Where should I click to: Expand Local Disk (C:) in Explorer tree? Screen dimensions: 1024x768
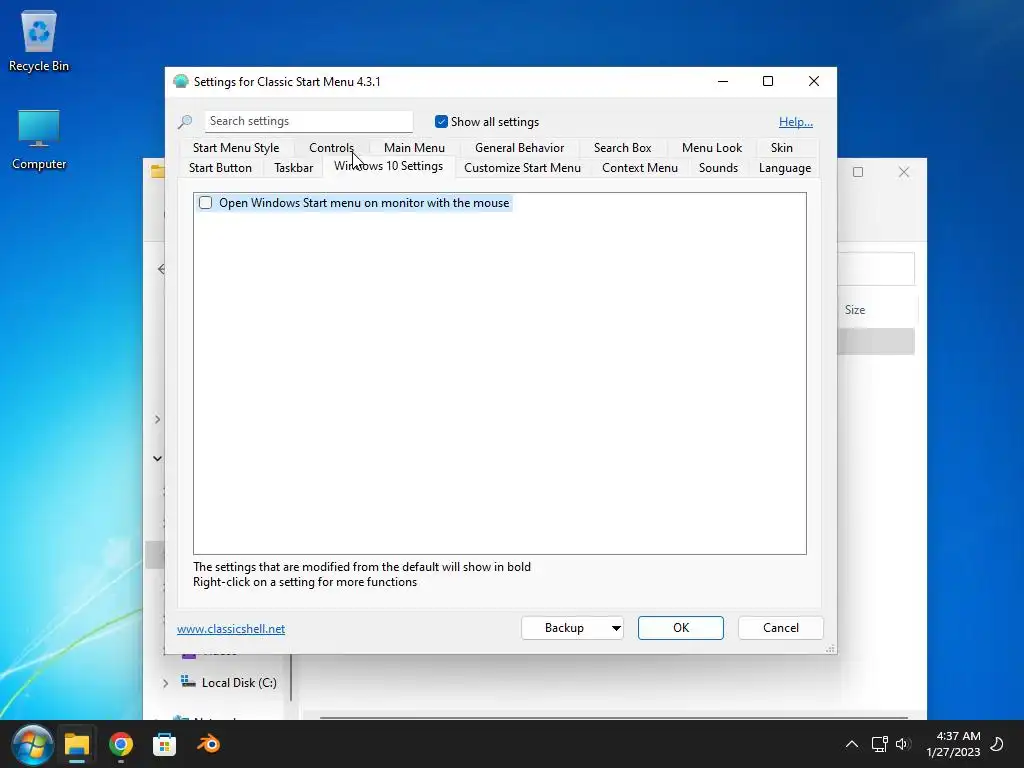pos(165,683)
